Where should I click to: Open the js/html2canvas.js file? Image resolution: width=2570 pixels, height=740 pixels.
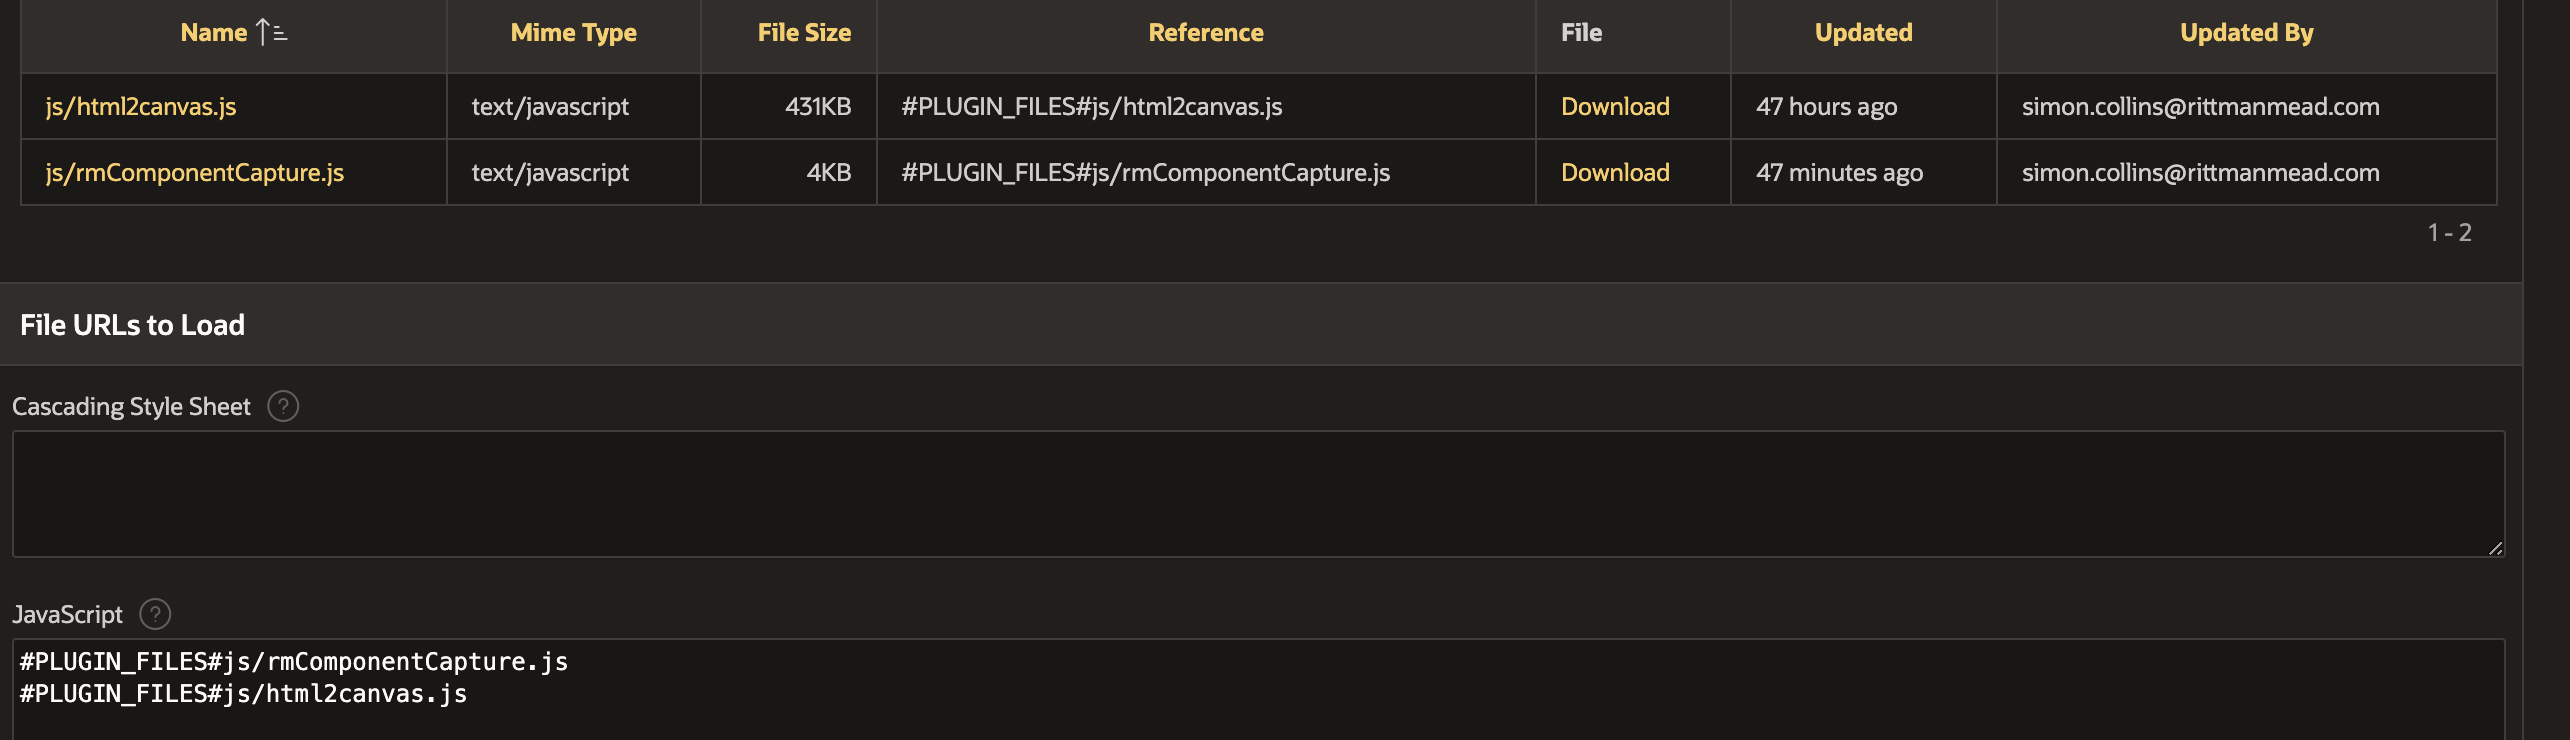(x=140, y=106)
